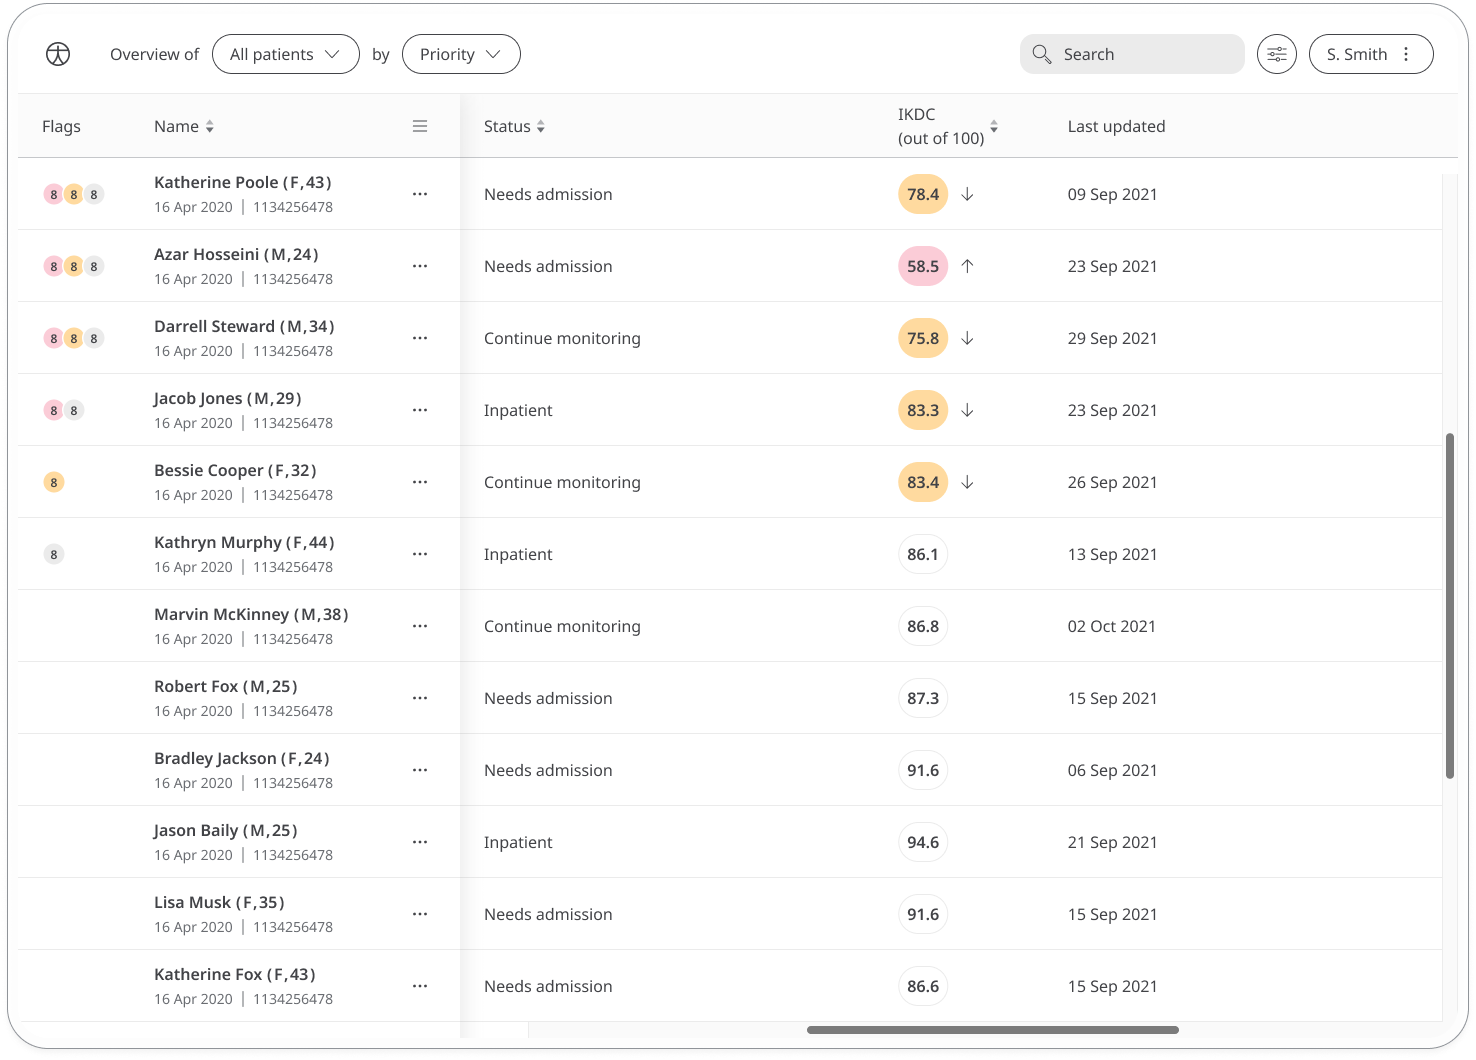Click downward trend arrow beside 83.4
This screenshot has width=1476, height=1060.
coord(967,482)
